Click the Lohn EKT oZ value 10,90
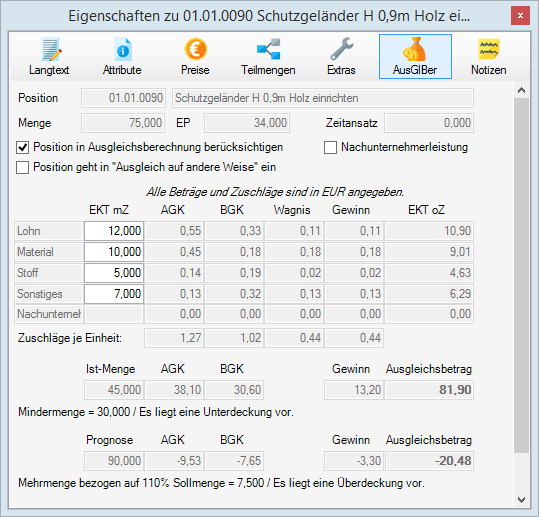 (429, 231)
